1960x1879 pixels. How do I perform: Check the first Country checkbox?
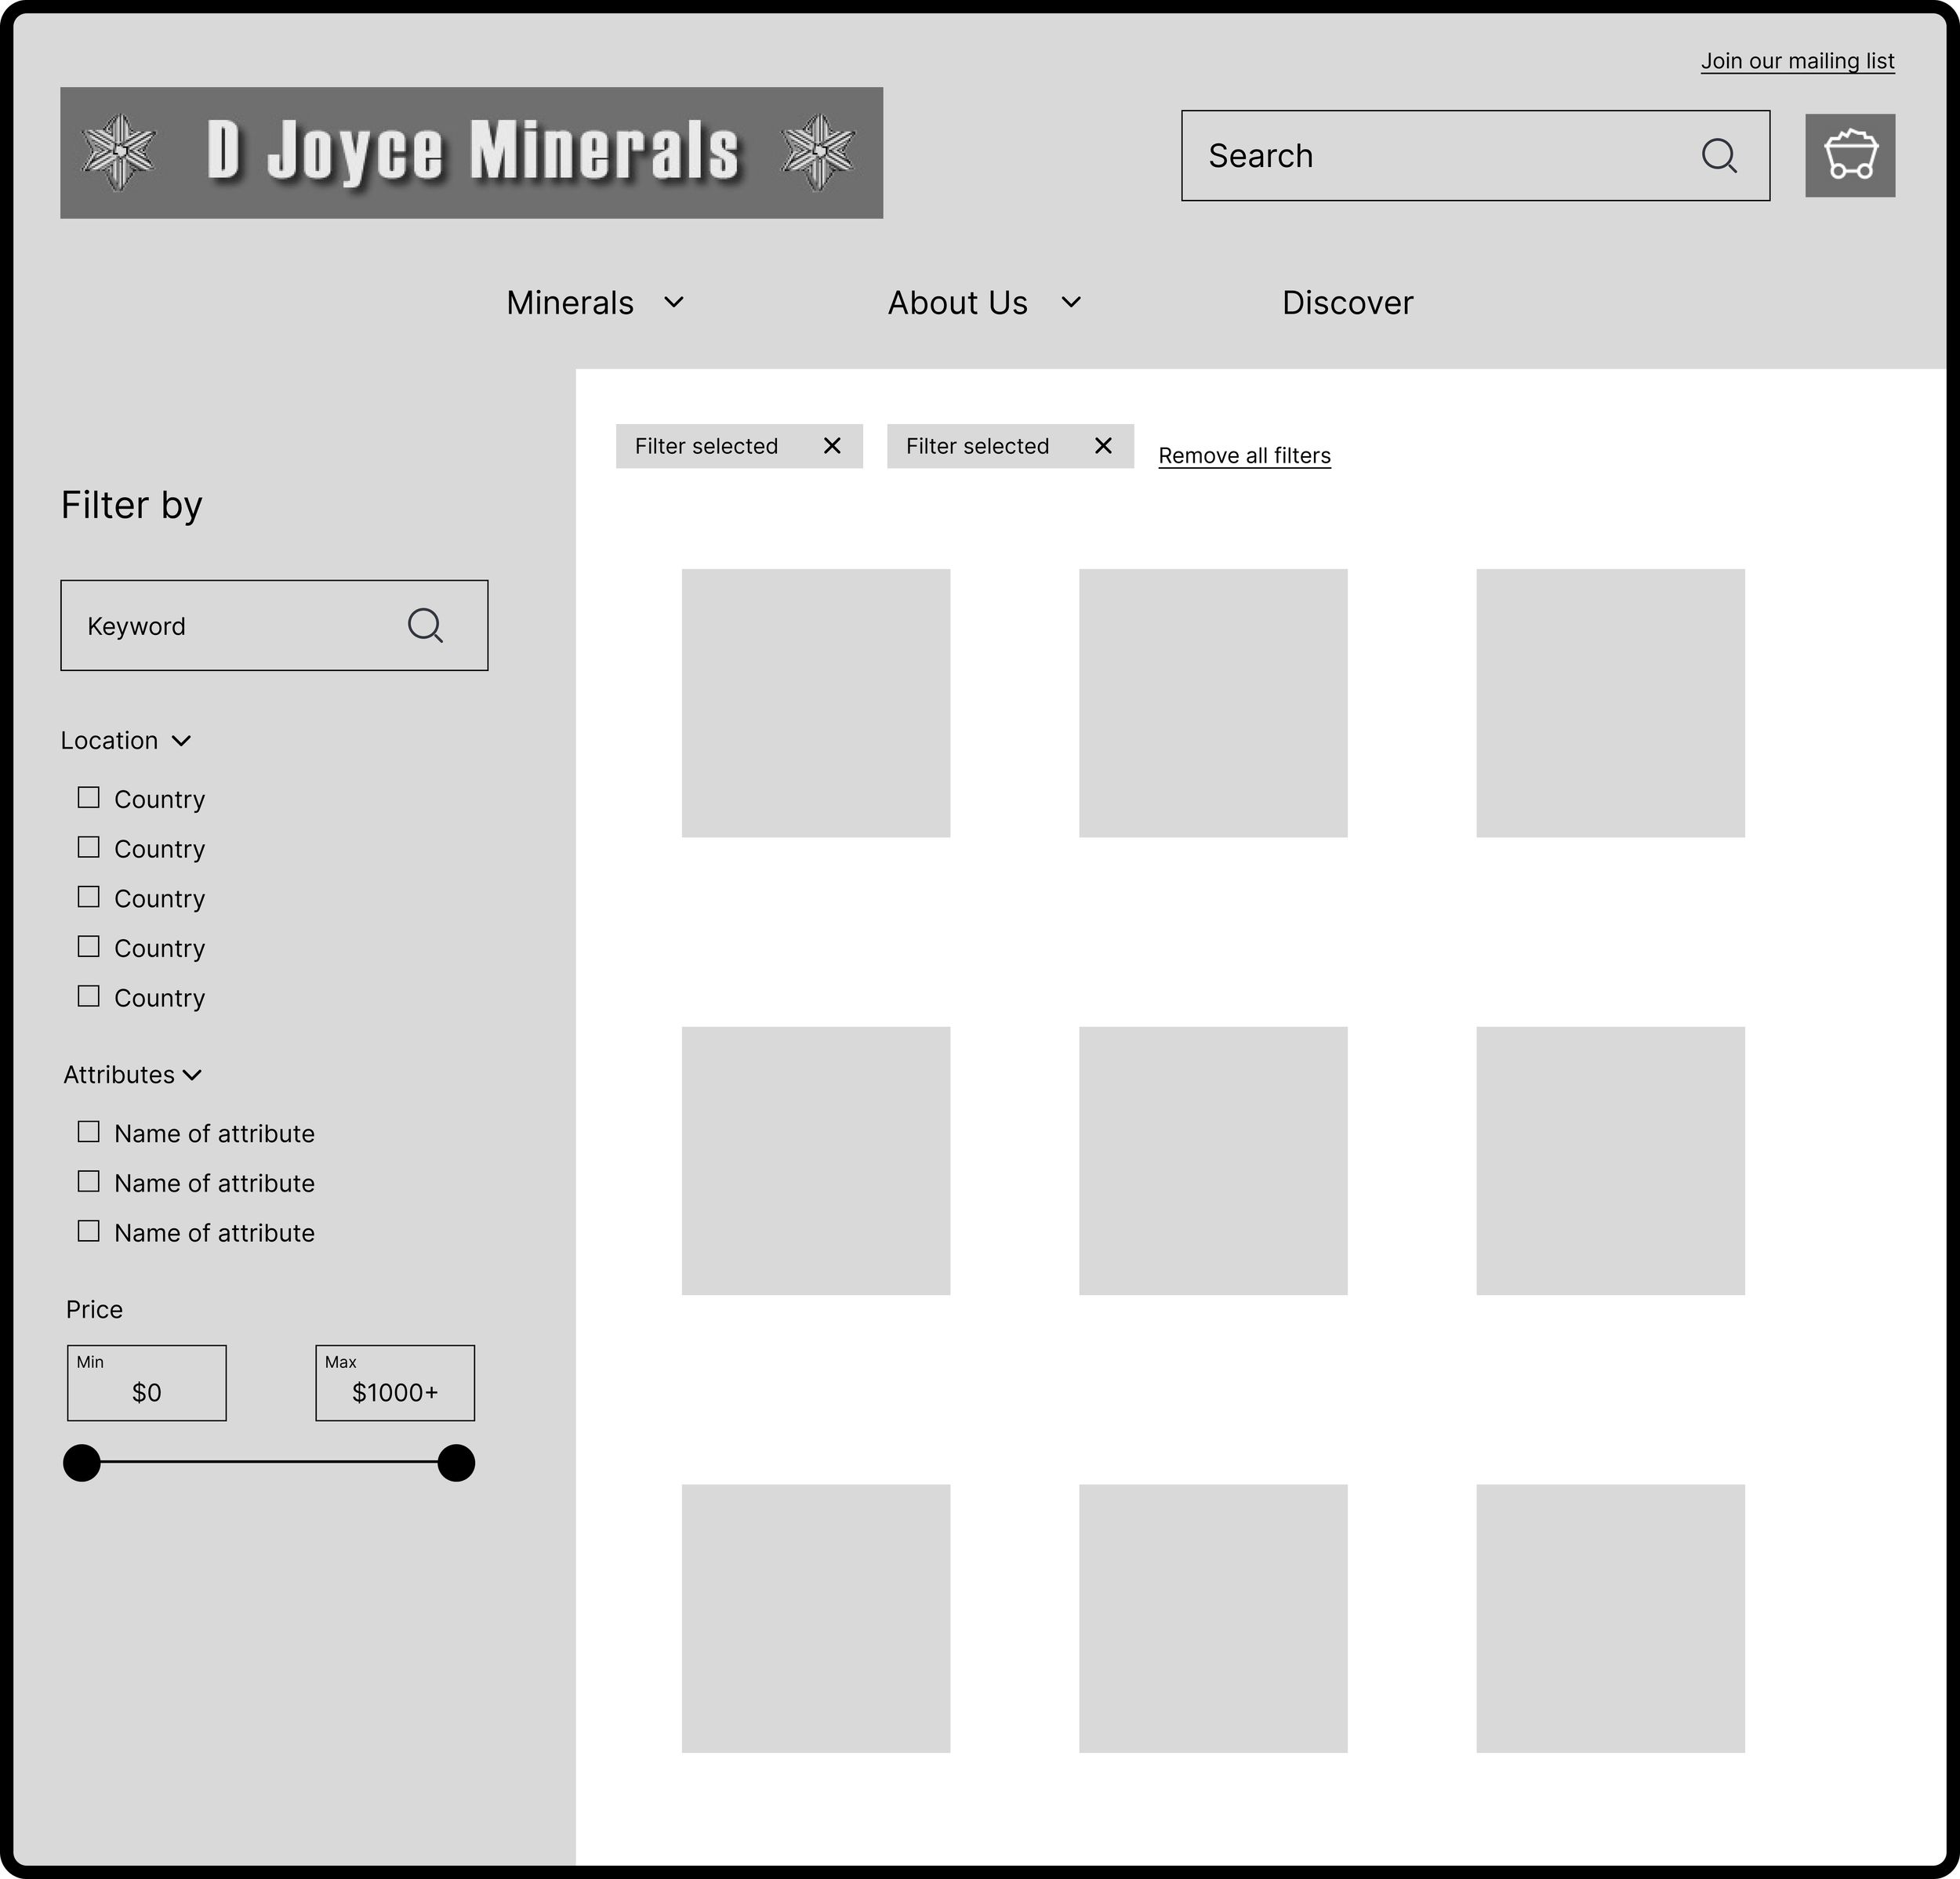coord(89,798)
